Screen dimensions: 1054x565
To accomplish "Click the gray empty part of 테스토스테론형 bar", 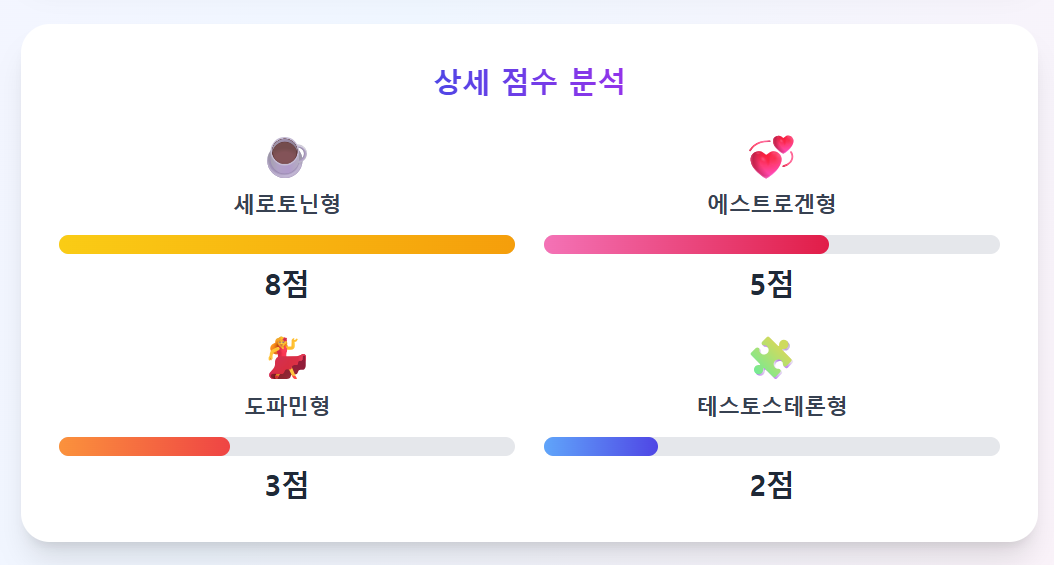I will pos(828,447).
